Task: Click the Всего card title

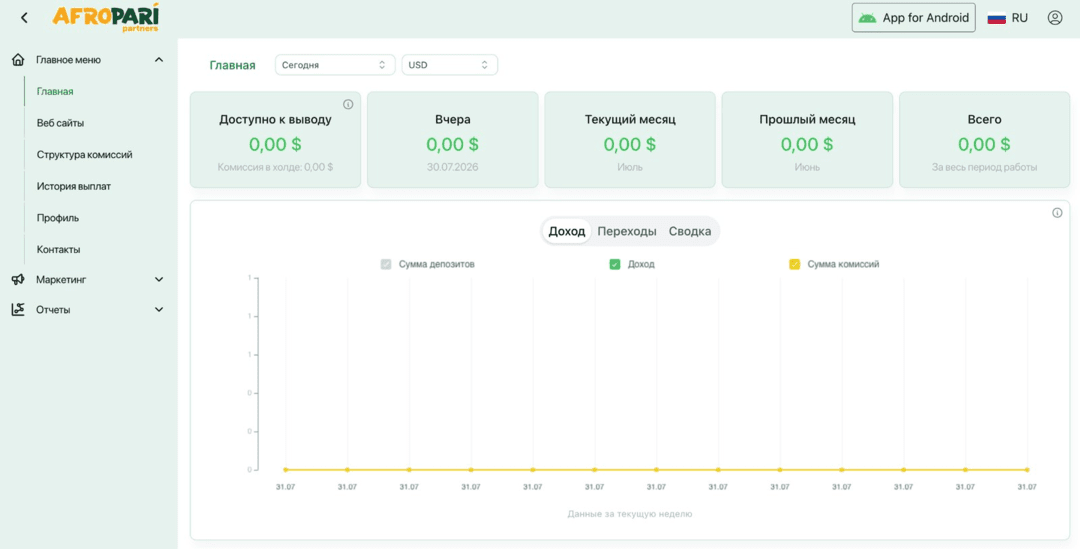Action: 984,120
